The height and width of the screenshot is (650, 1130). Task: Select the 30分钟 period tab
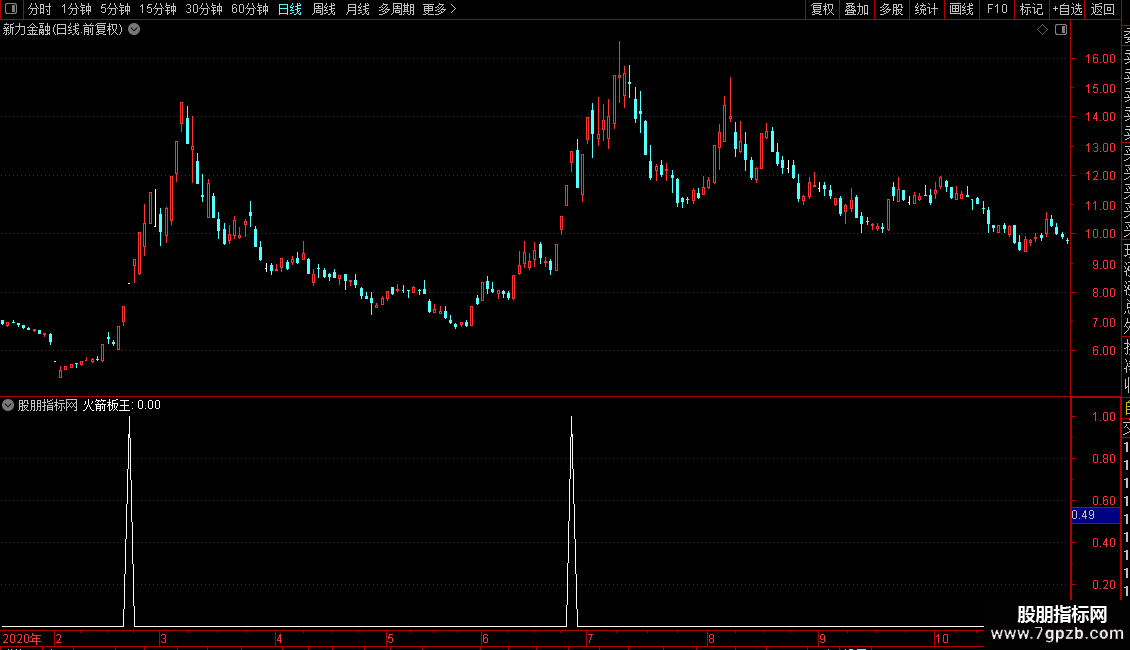204,9
